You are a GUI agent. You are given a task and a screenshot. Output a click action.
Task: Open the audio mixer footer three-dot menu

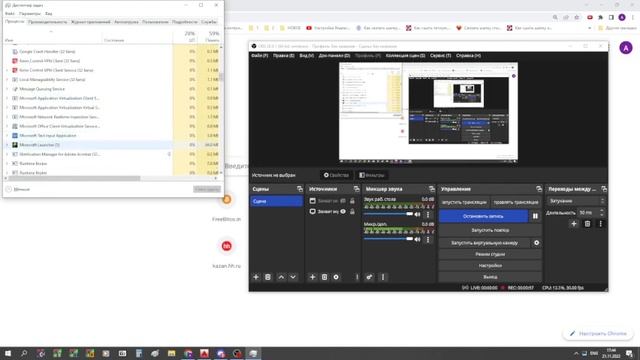383,277
